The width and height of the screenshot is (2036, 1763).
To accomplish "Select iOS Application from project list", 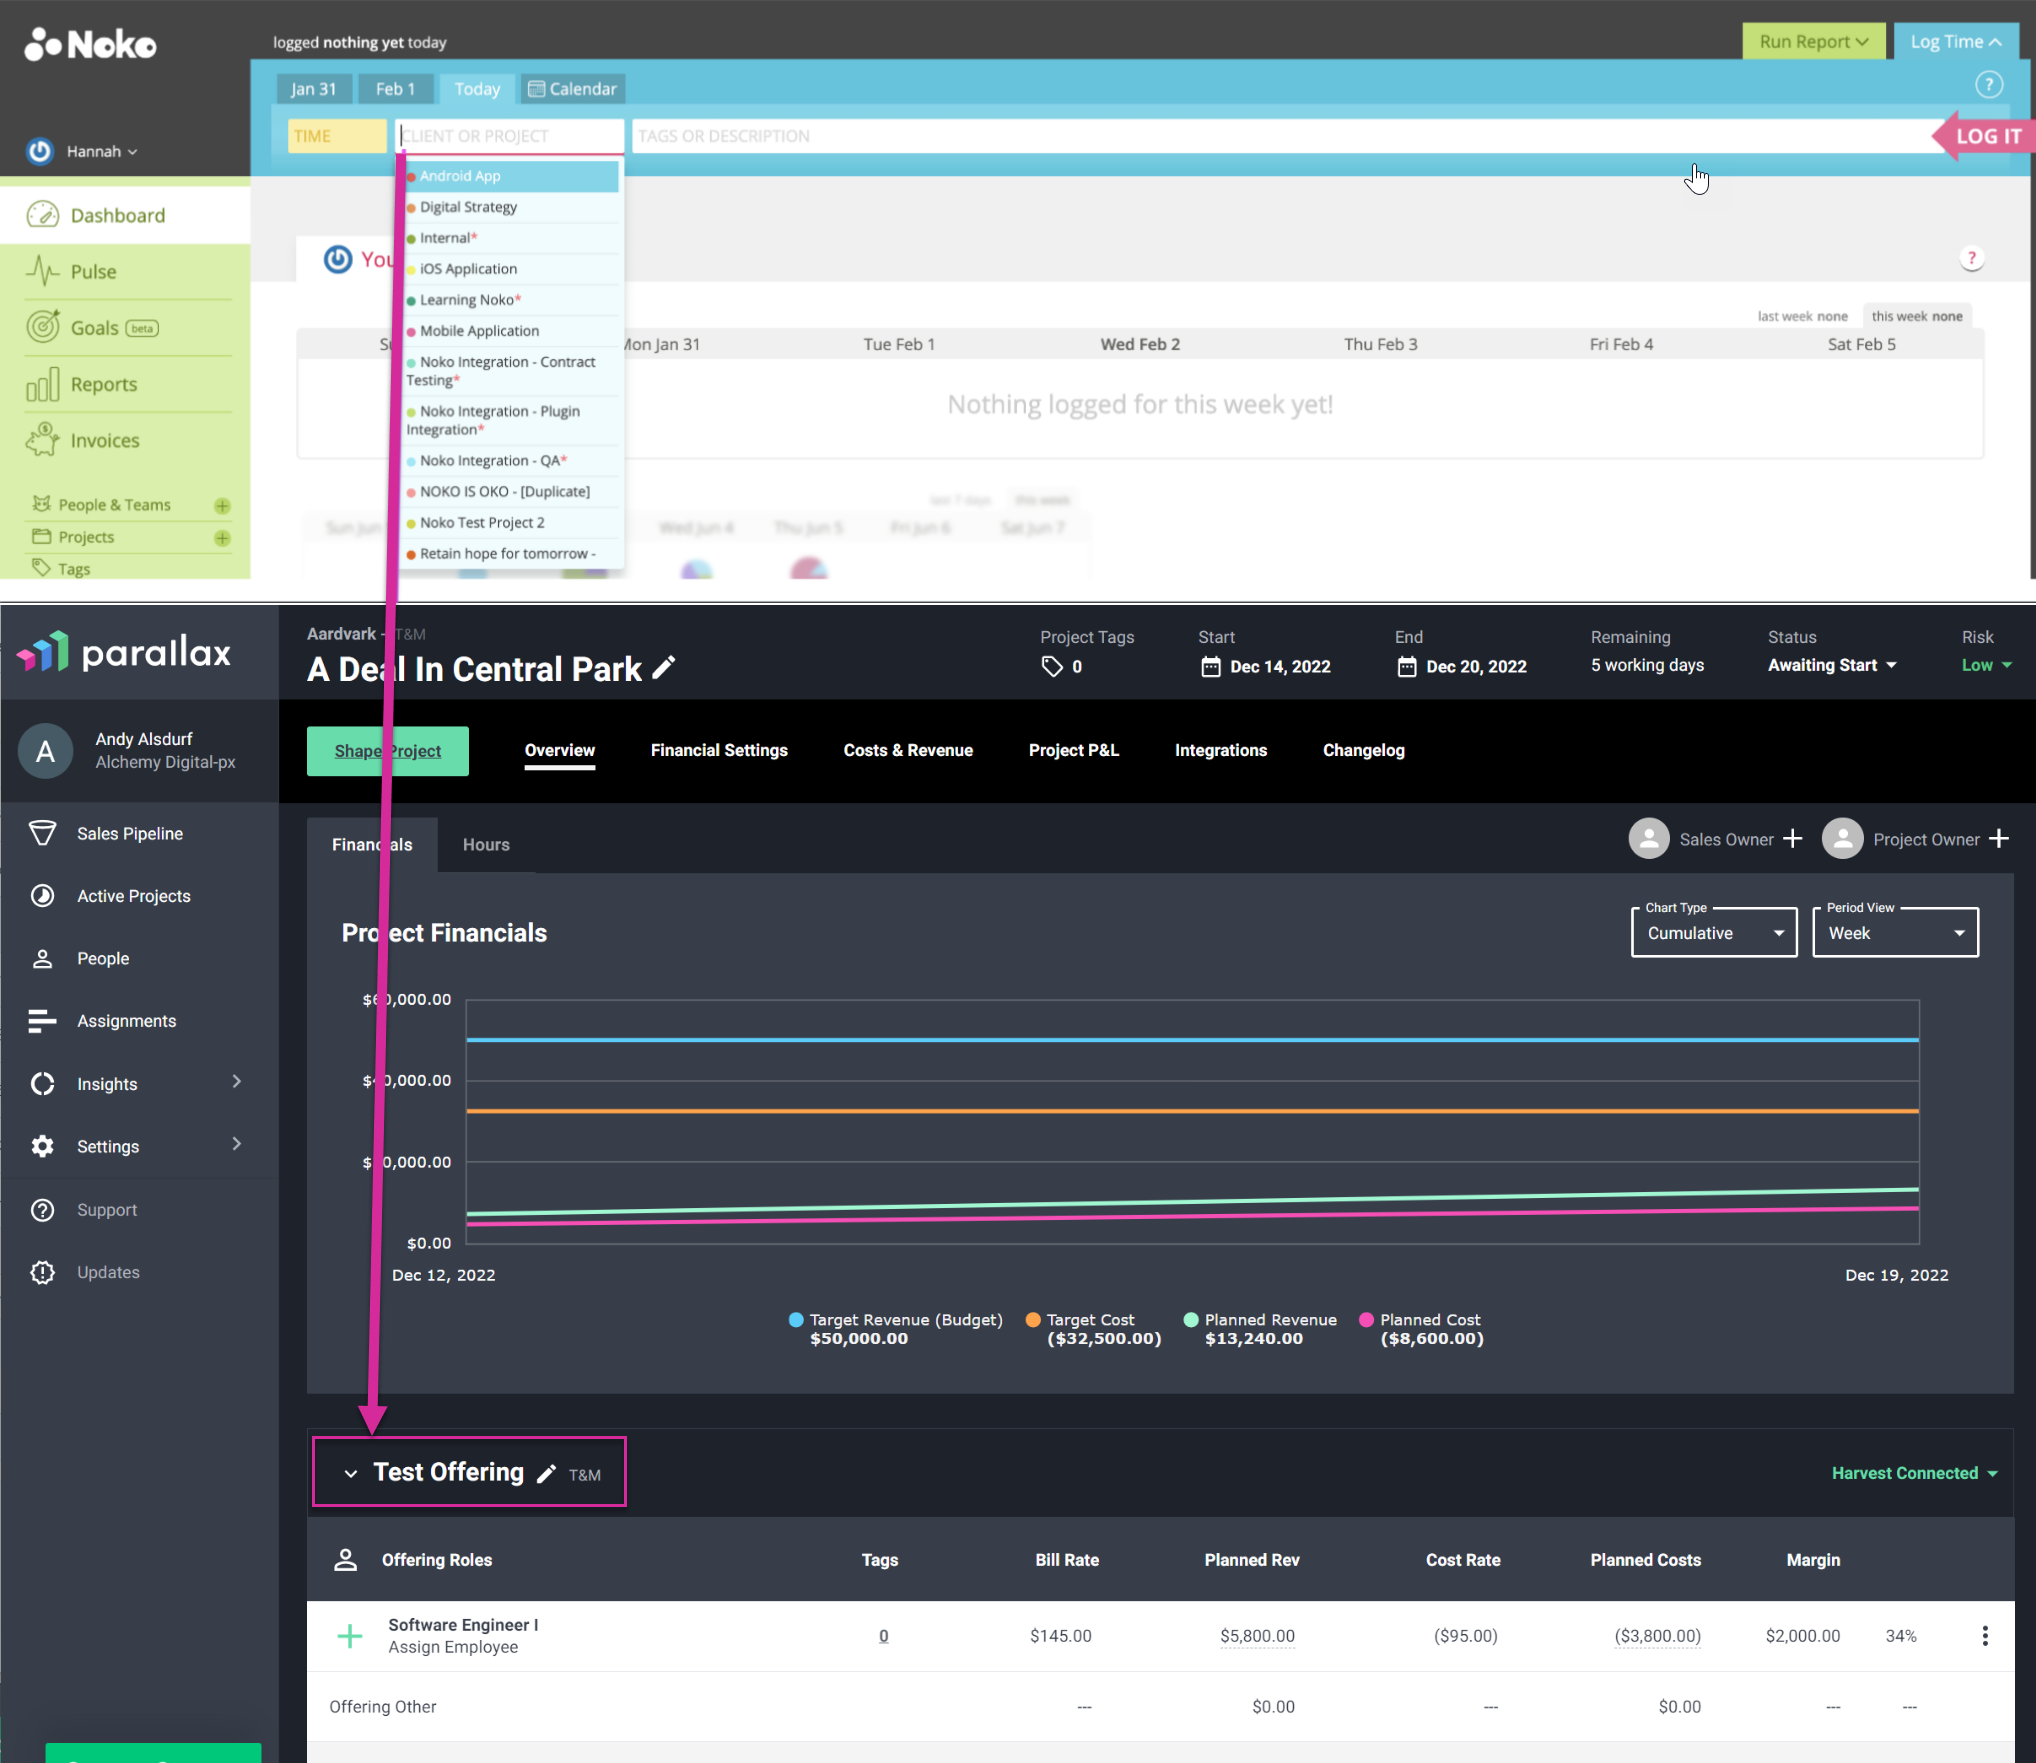I will [510, 269].
